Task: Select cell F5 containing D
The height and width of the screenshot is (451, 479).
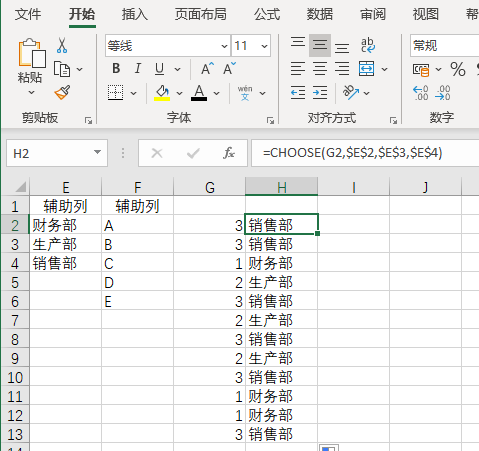Action: [x=137, y=283]
